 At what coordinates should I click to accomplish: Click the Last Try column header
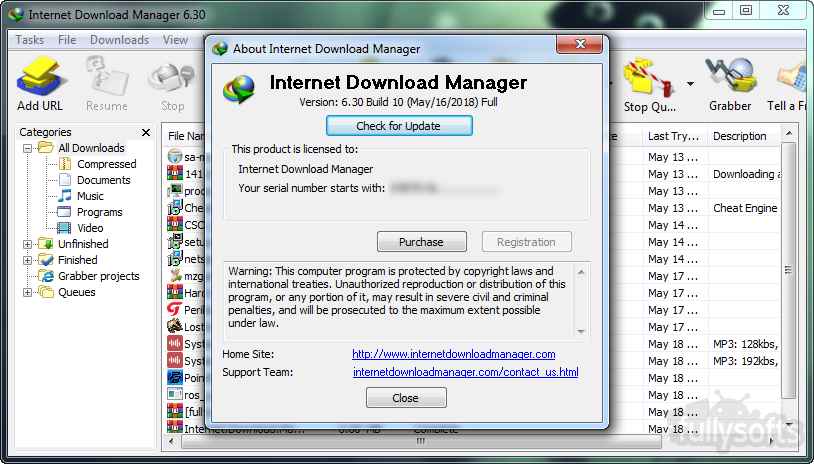(x=675, y=136)
